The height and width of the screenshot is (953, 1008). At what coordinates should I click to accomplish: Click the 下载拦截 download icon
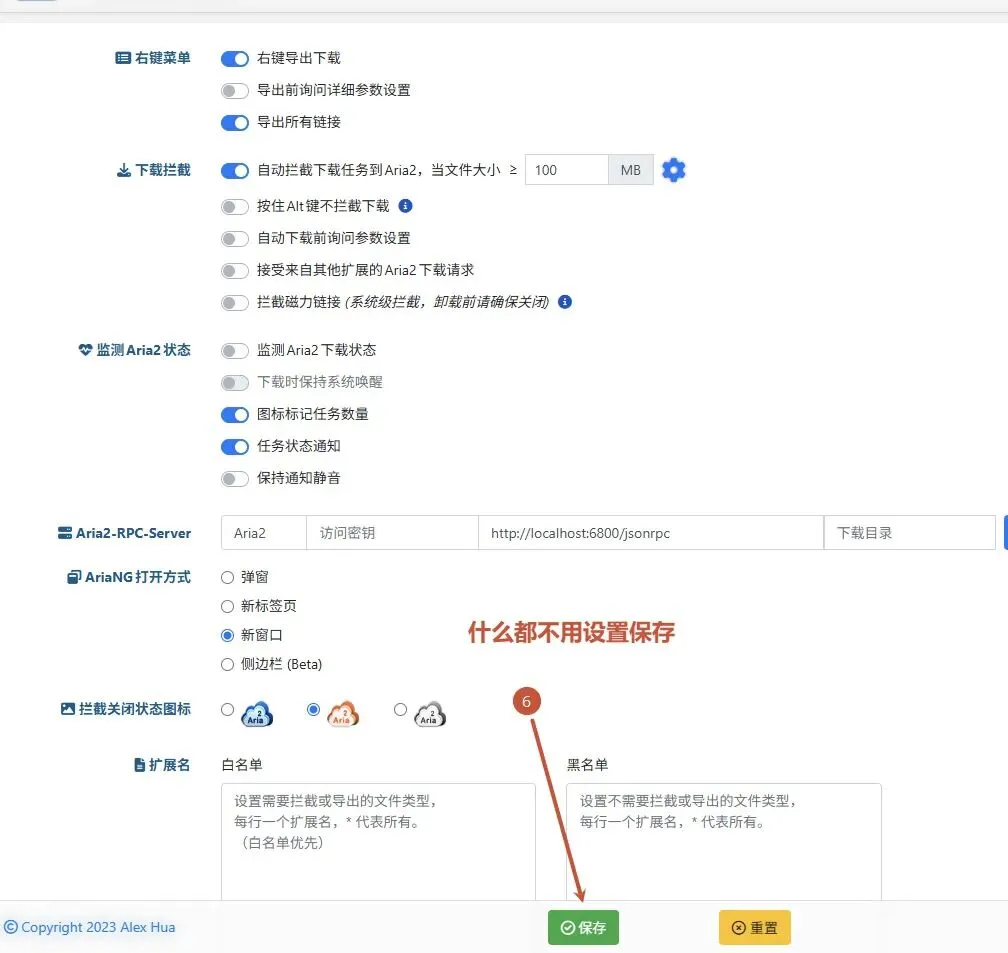pos(124,170)
